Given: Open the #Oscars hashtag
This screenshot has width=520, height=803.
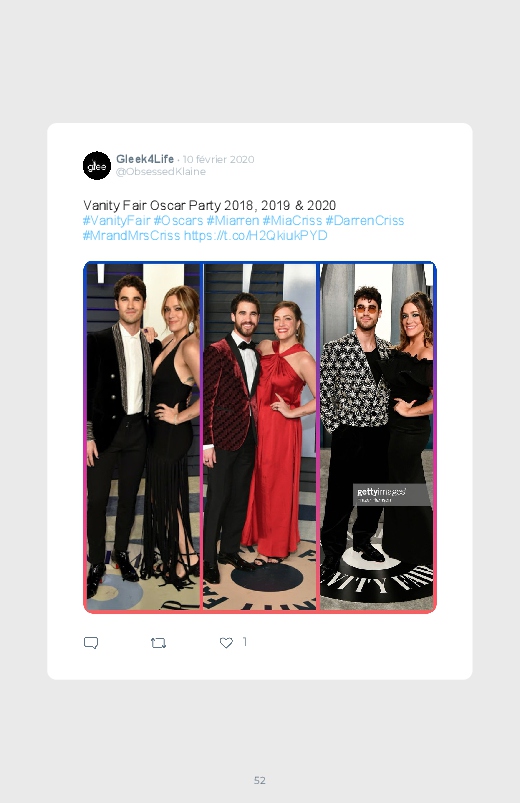Looking at the screenshot, I should (178, 220).
